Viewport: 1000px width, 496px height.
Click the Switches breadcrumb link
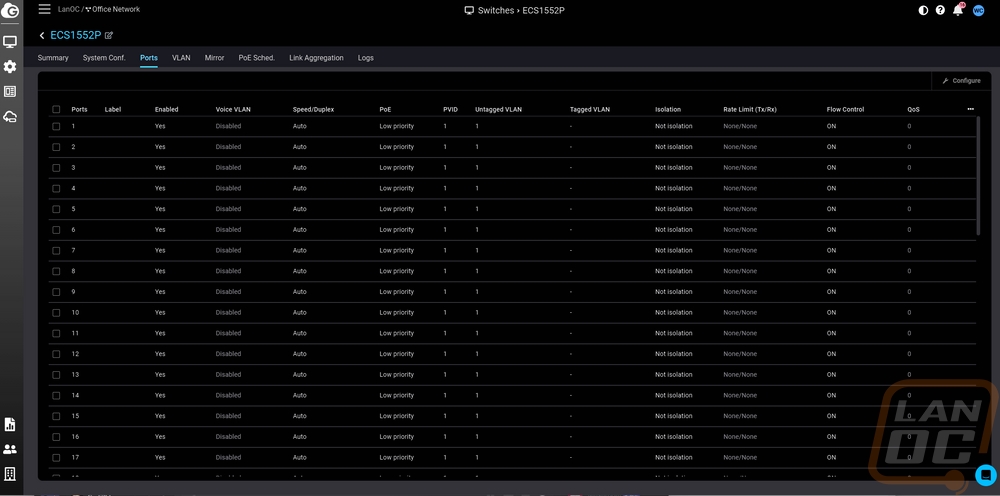tap(497, 10)
